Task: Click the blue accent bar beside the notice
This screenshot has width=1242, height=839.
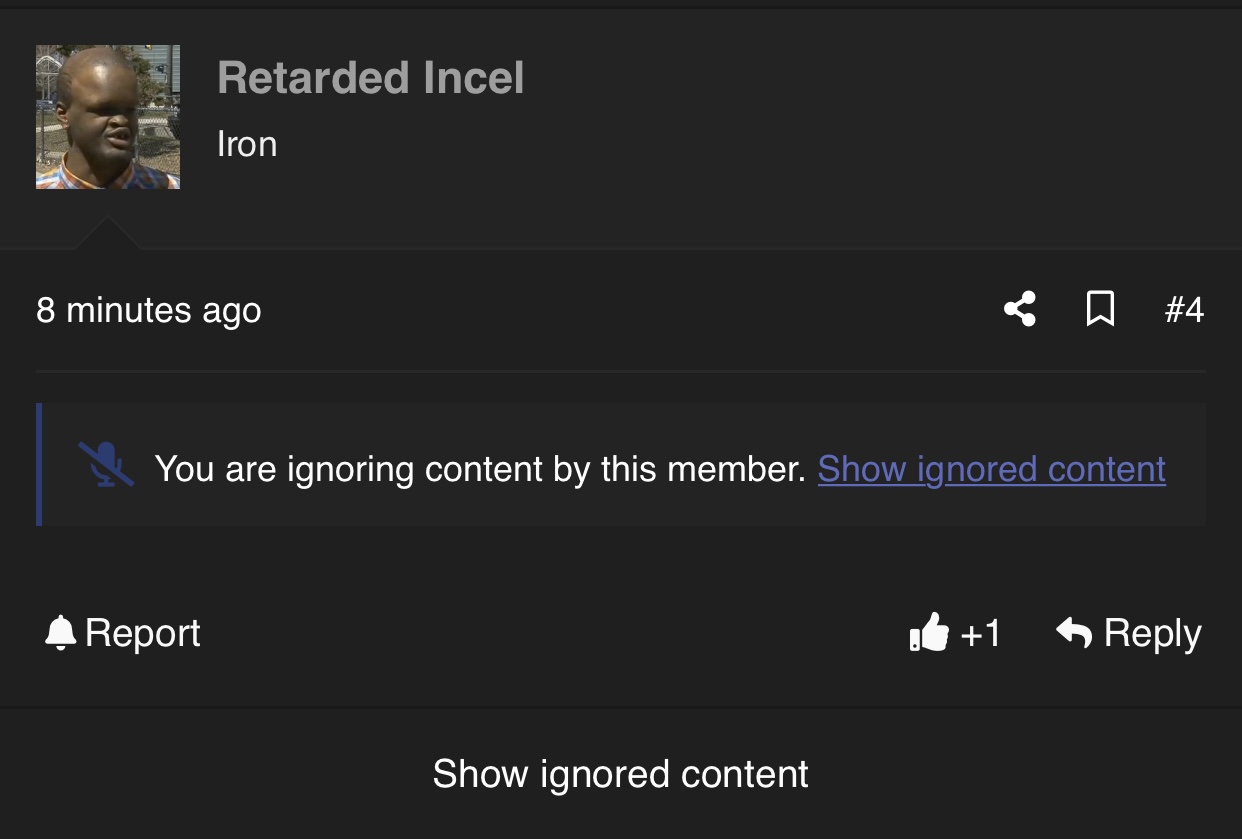Action: (x=39, y=463)
